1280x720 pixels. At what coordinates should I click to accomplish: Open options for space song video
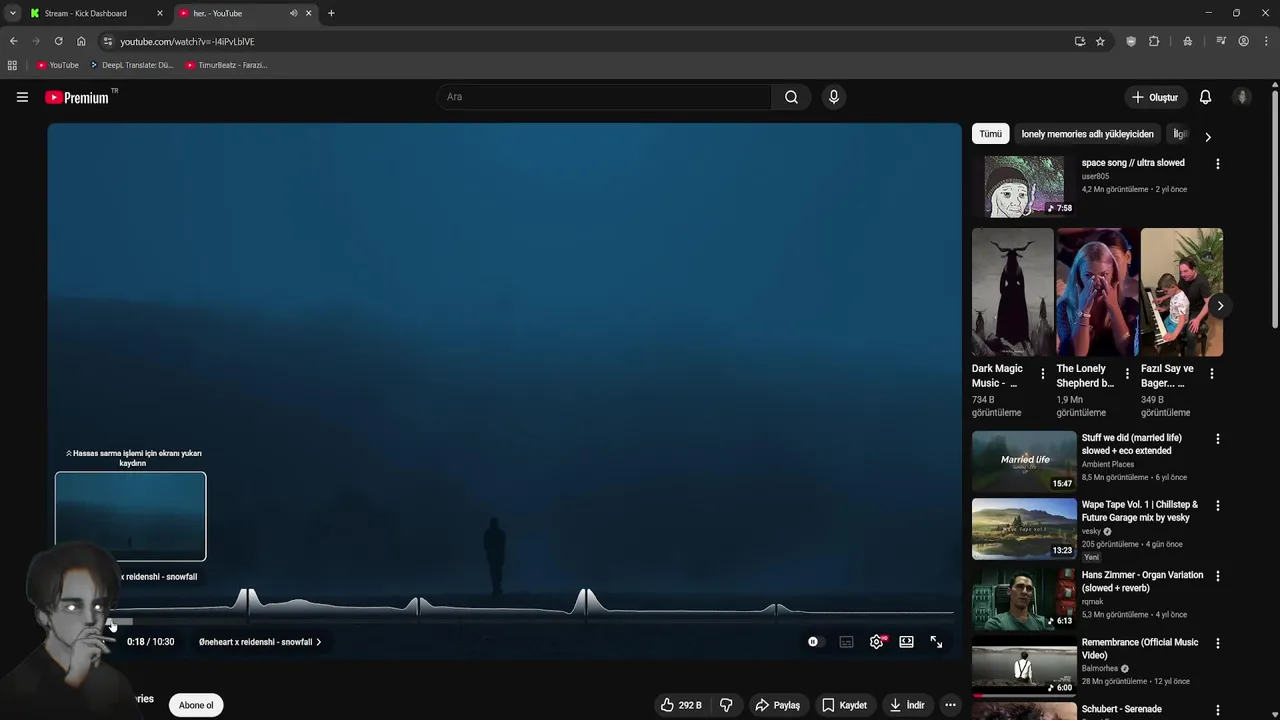[1217, 164]
